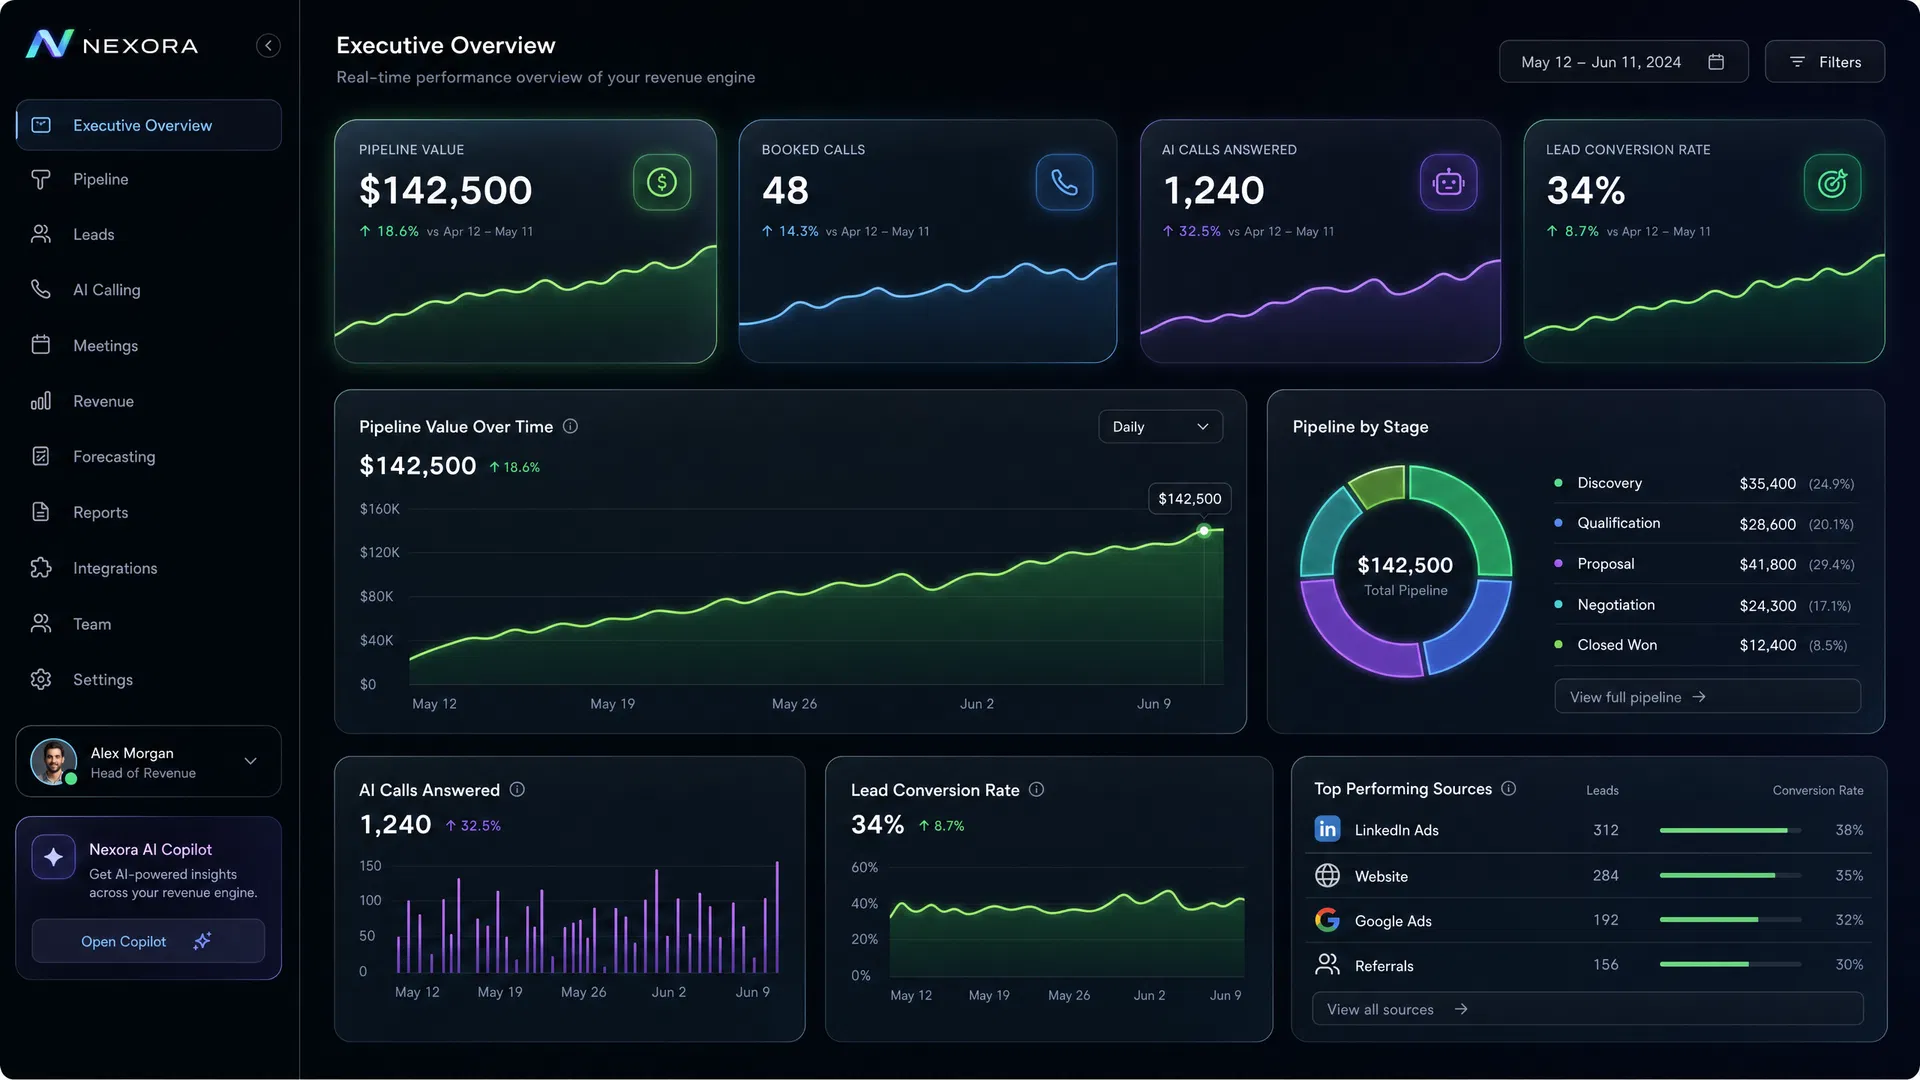The width and height of the screenshot is (1920, 1080).
Task: Collapse the sidebar with the chevron button
Action: click(268, 46)
